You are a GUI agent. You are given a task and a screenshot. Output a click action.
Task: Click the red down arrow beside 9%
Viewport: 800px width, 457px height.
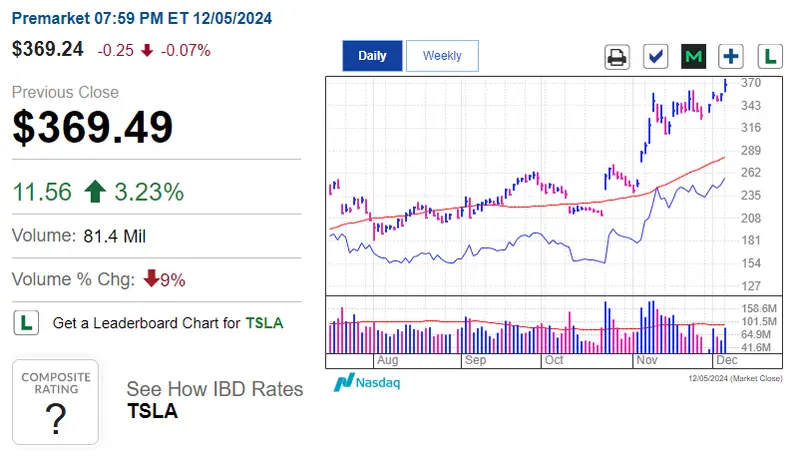point(151,278)
